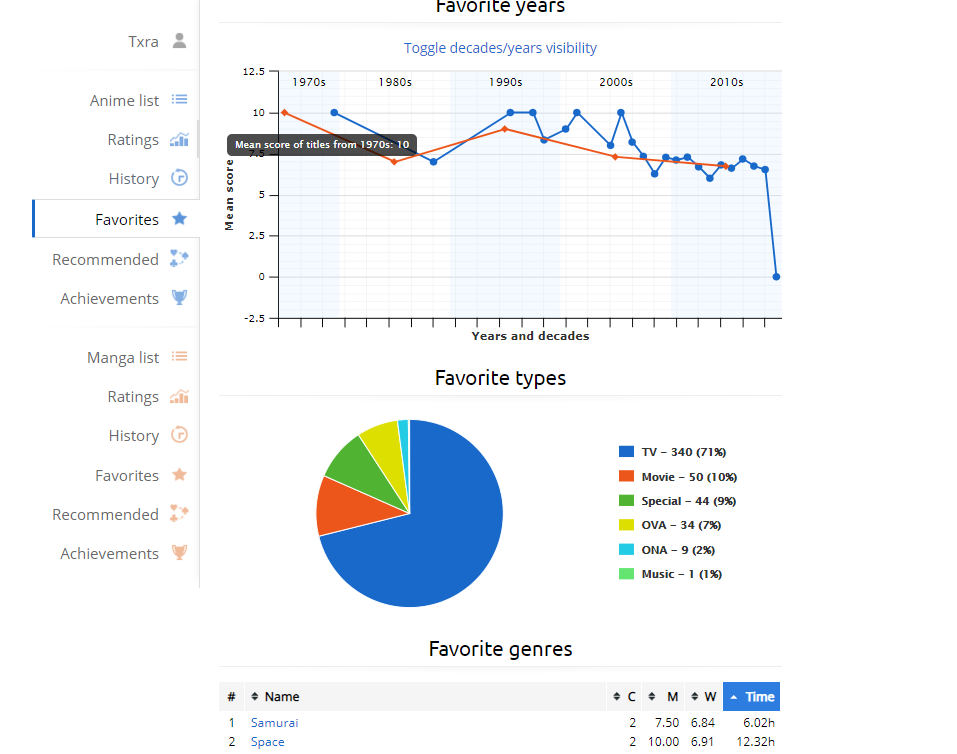Click the anime Achievements trophy icon
This screenshot has height=754, width=957.
tap(179, 298)
